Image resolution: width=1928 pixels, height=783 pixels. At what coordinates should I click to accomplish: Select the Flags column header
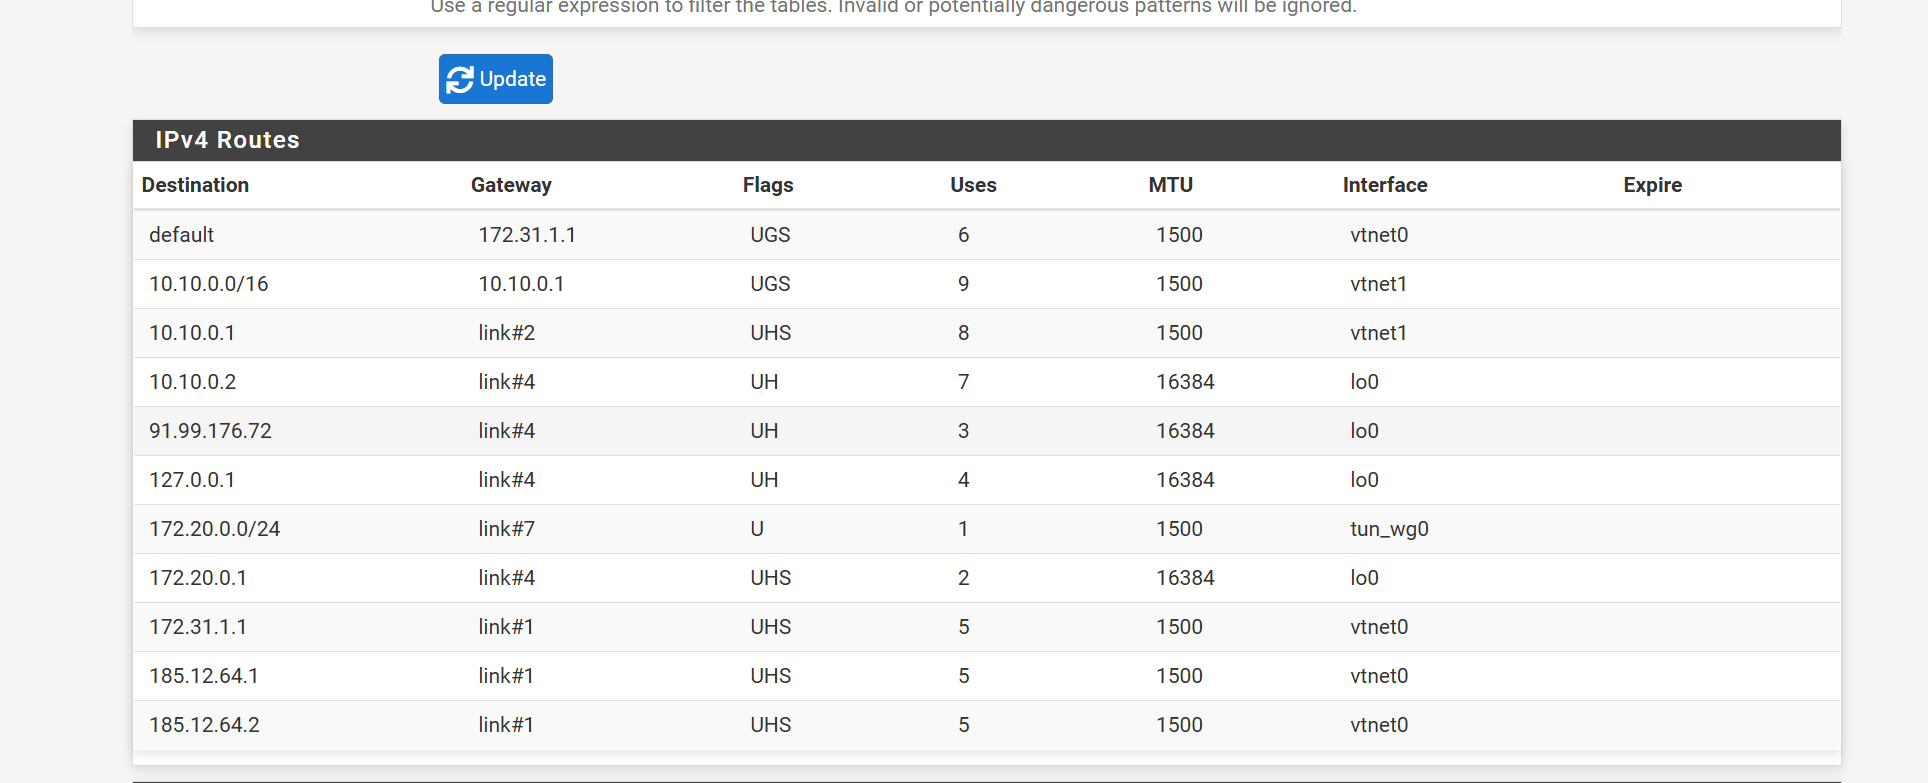pos(768,185)
